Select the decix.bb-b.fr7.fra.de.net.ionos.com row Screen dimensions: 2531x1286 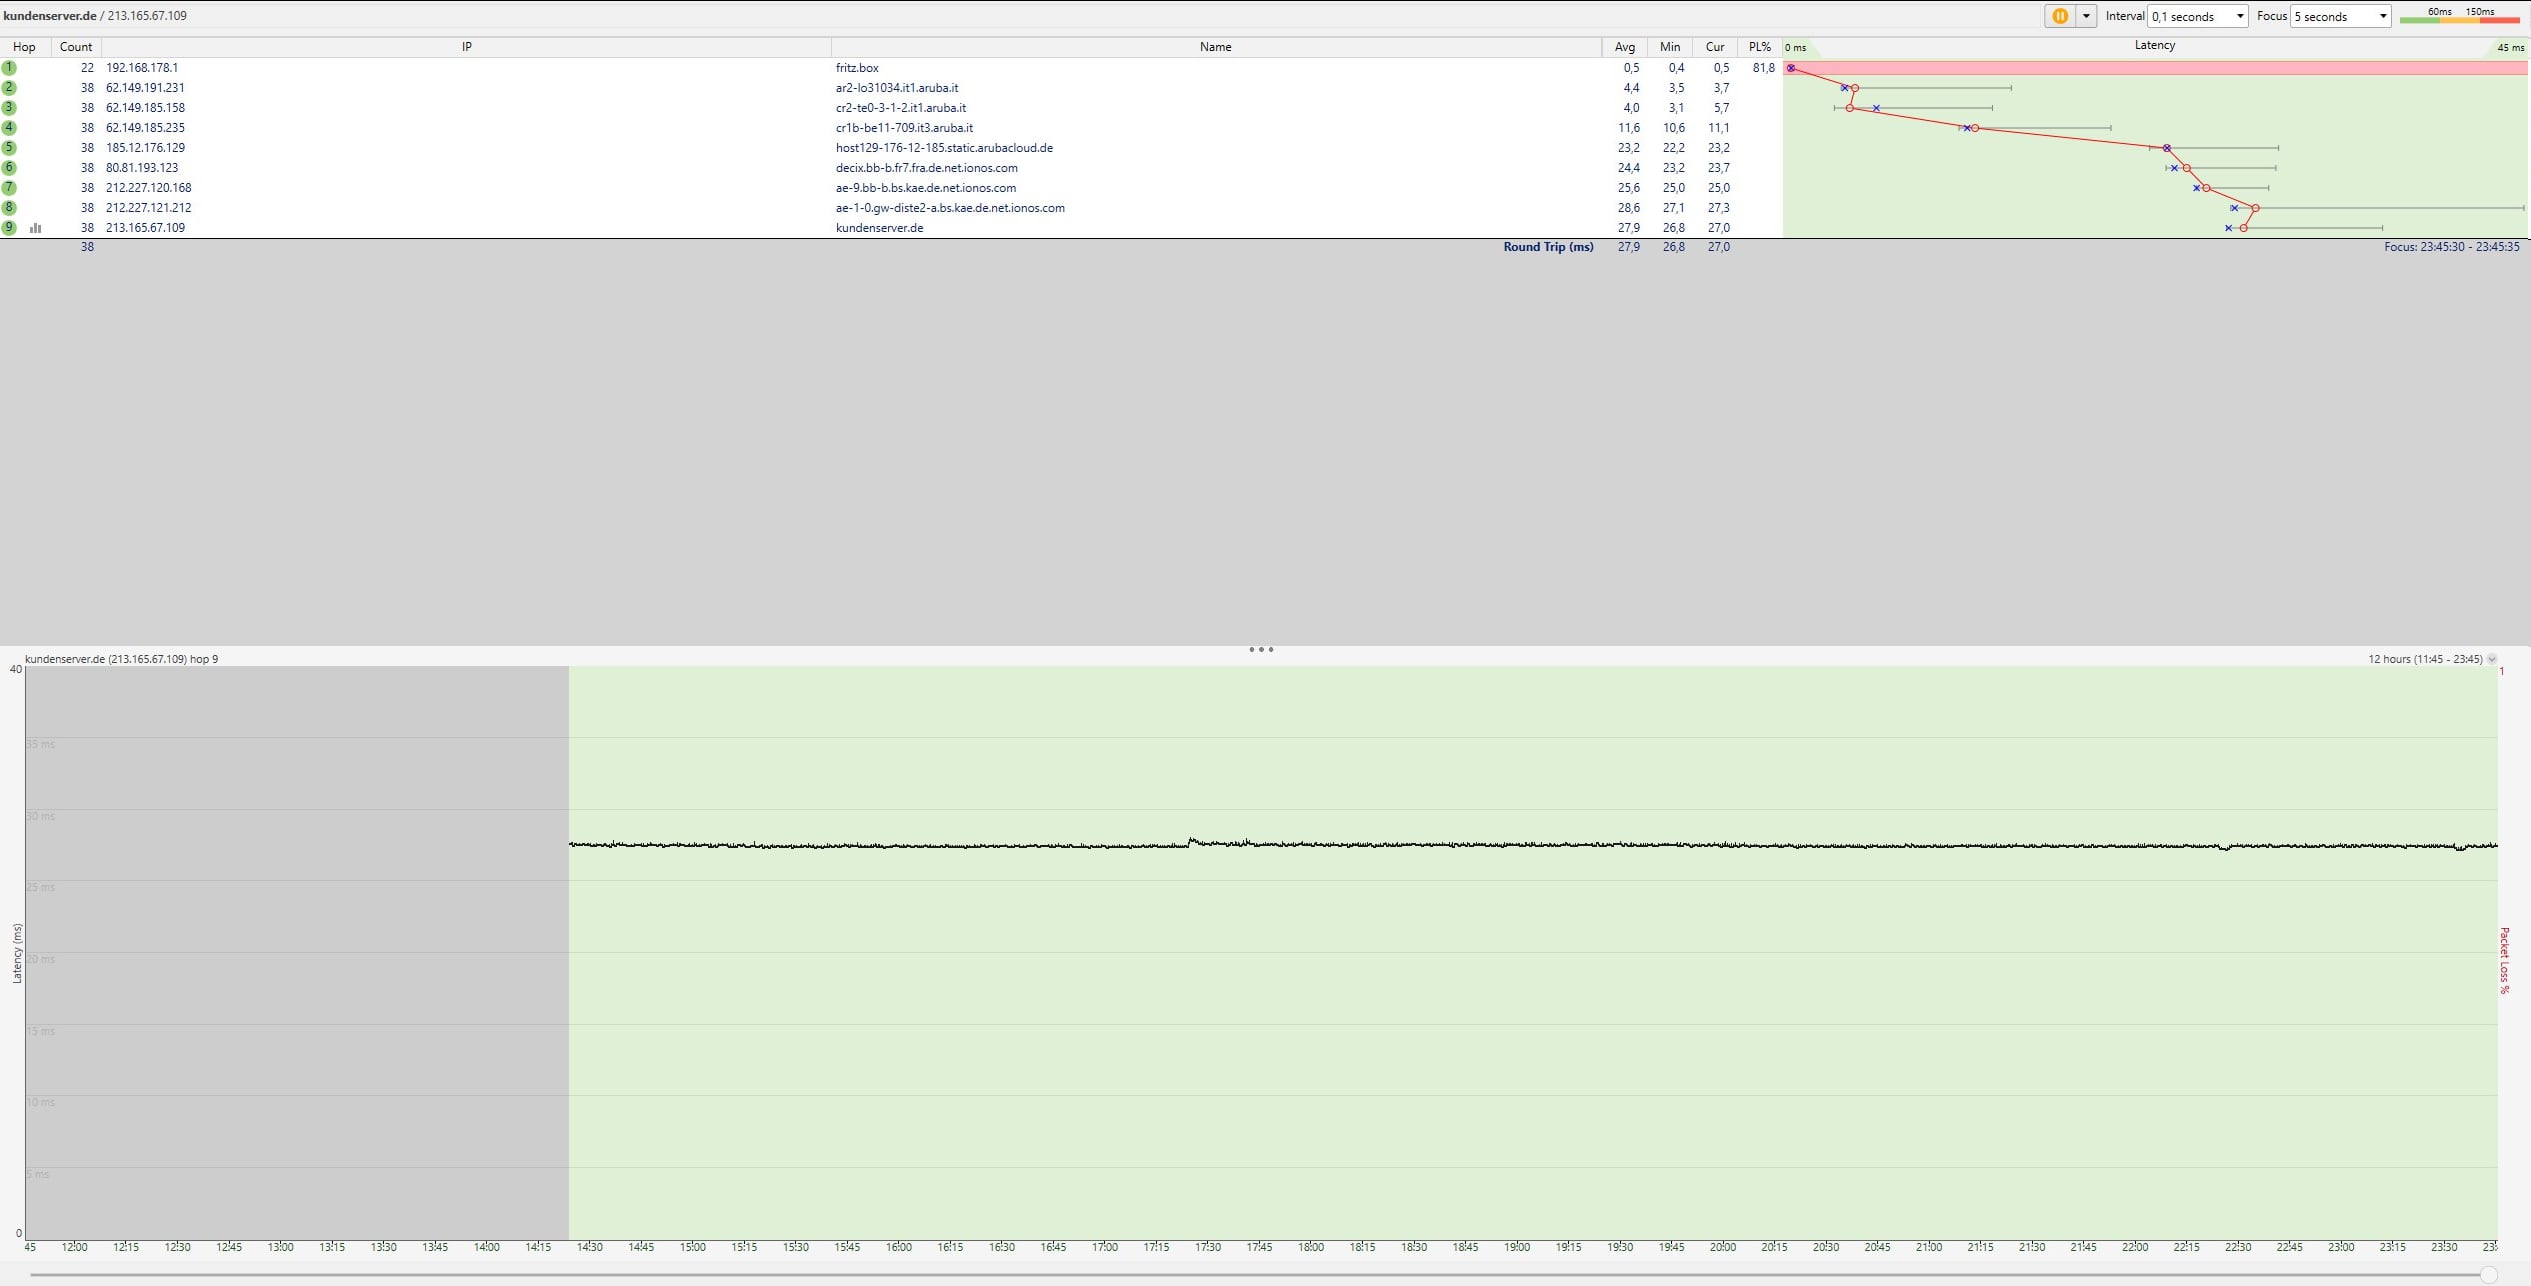click(x=926, y=168)
